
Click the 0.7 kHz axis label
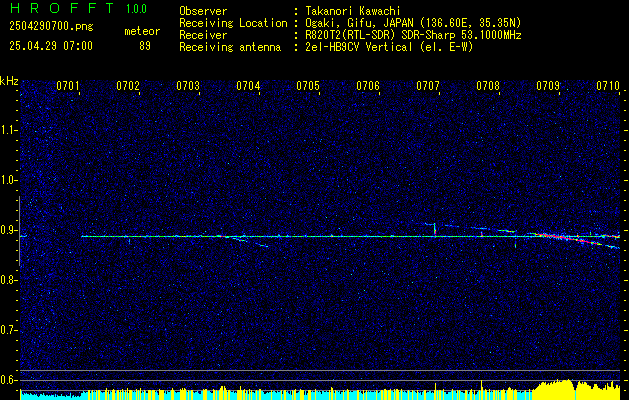pyautogui.click(x=8, y=330)
